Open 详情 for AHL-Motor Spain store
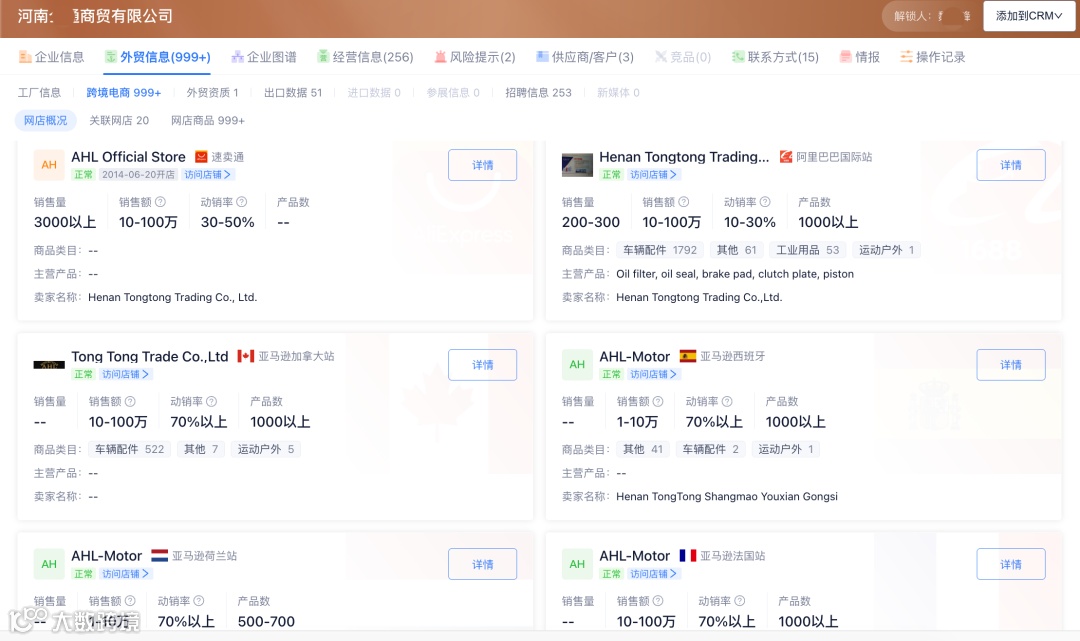The width and height of the screenshot is (1080, 641). [1010, 365]
